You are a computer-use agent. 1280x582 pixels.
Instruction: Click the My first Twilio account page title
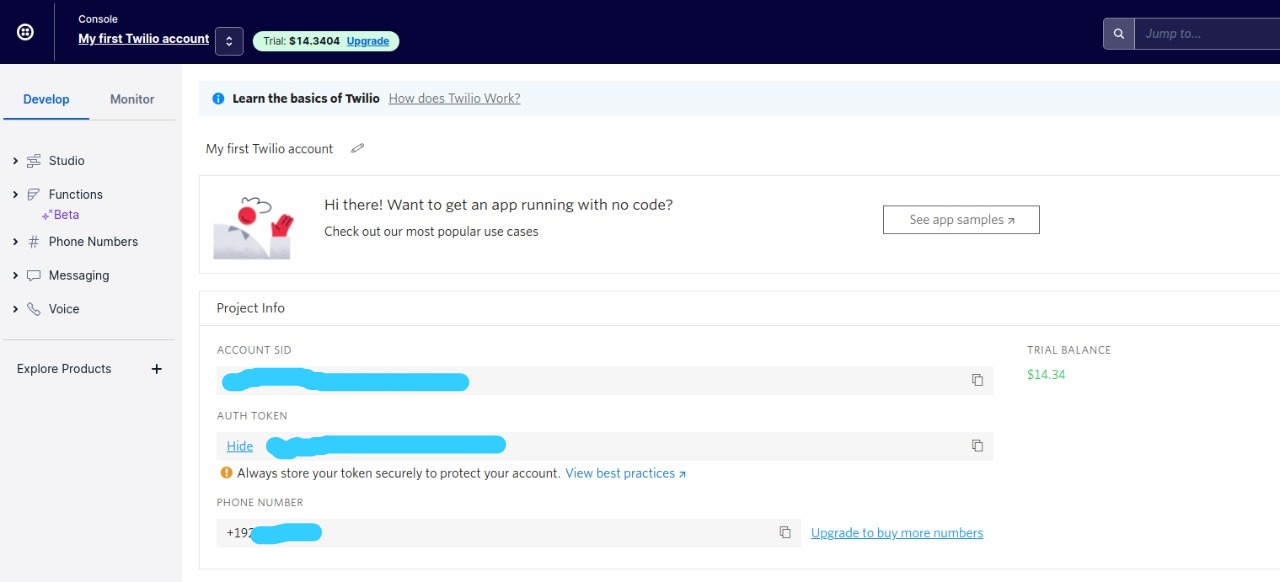coord(269,149)
